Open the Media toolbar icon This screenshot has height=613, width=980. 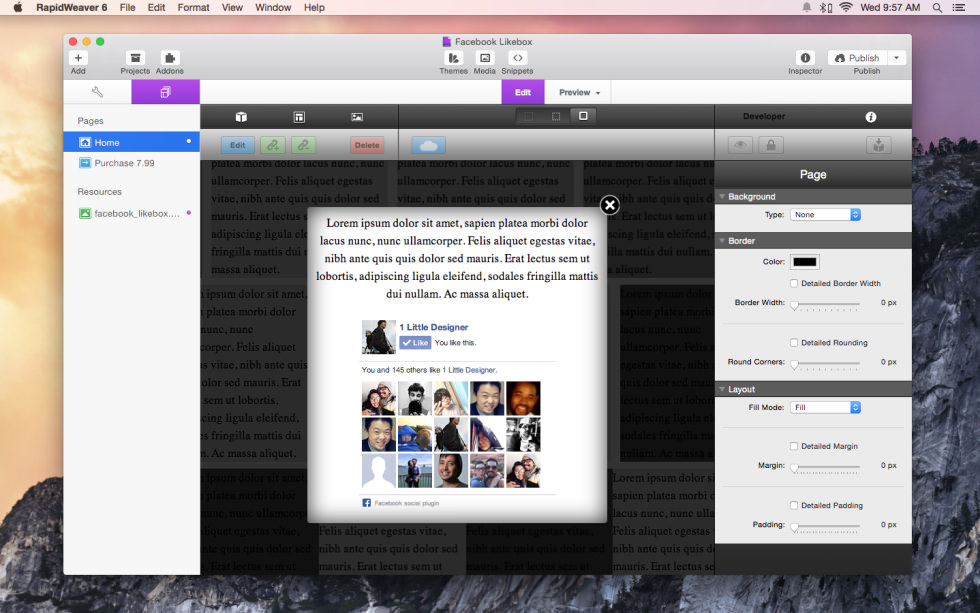click(484, 58)
